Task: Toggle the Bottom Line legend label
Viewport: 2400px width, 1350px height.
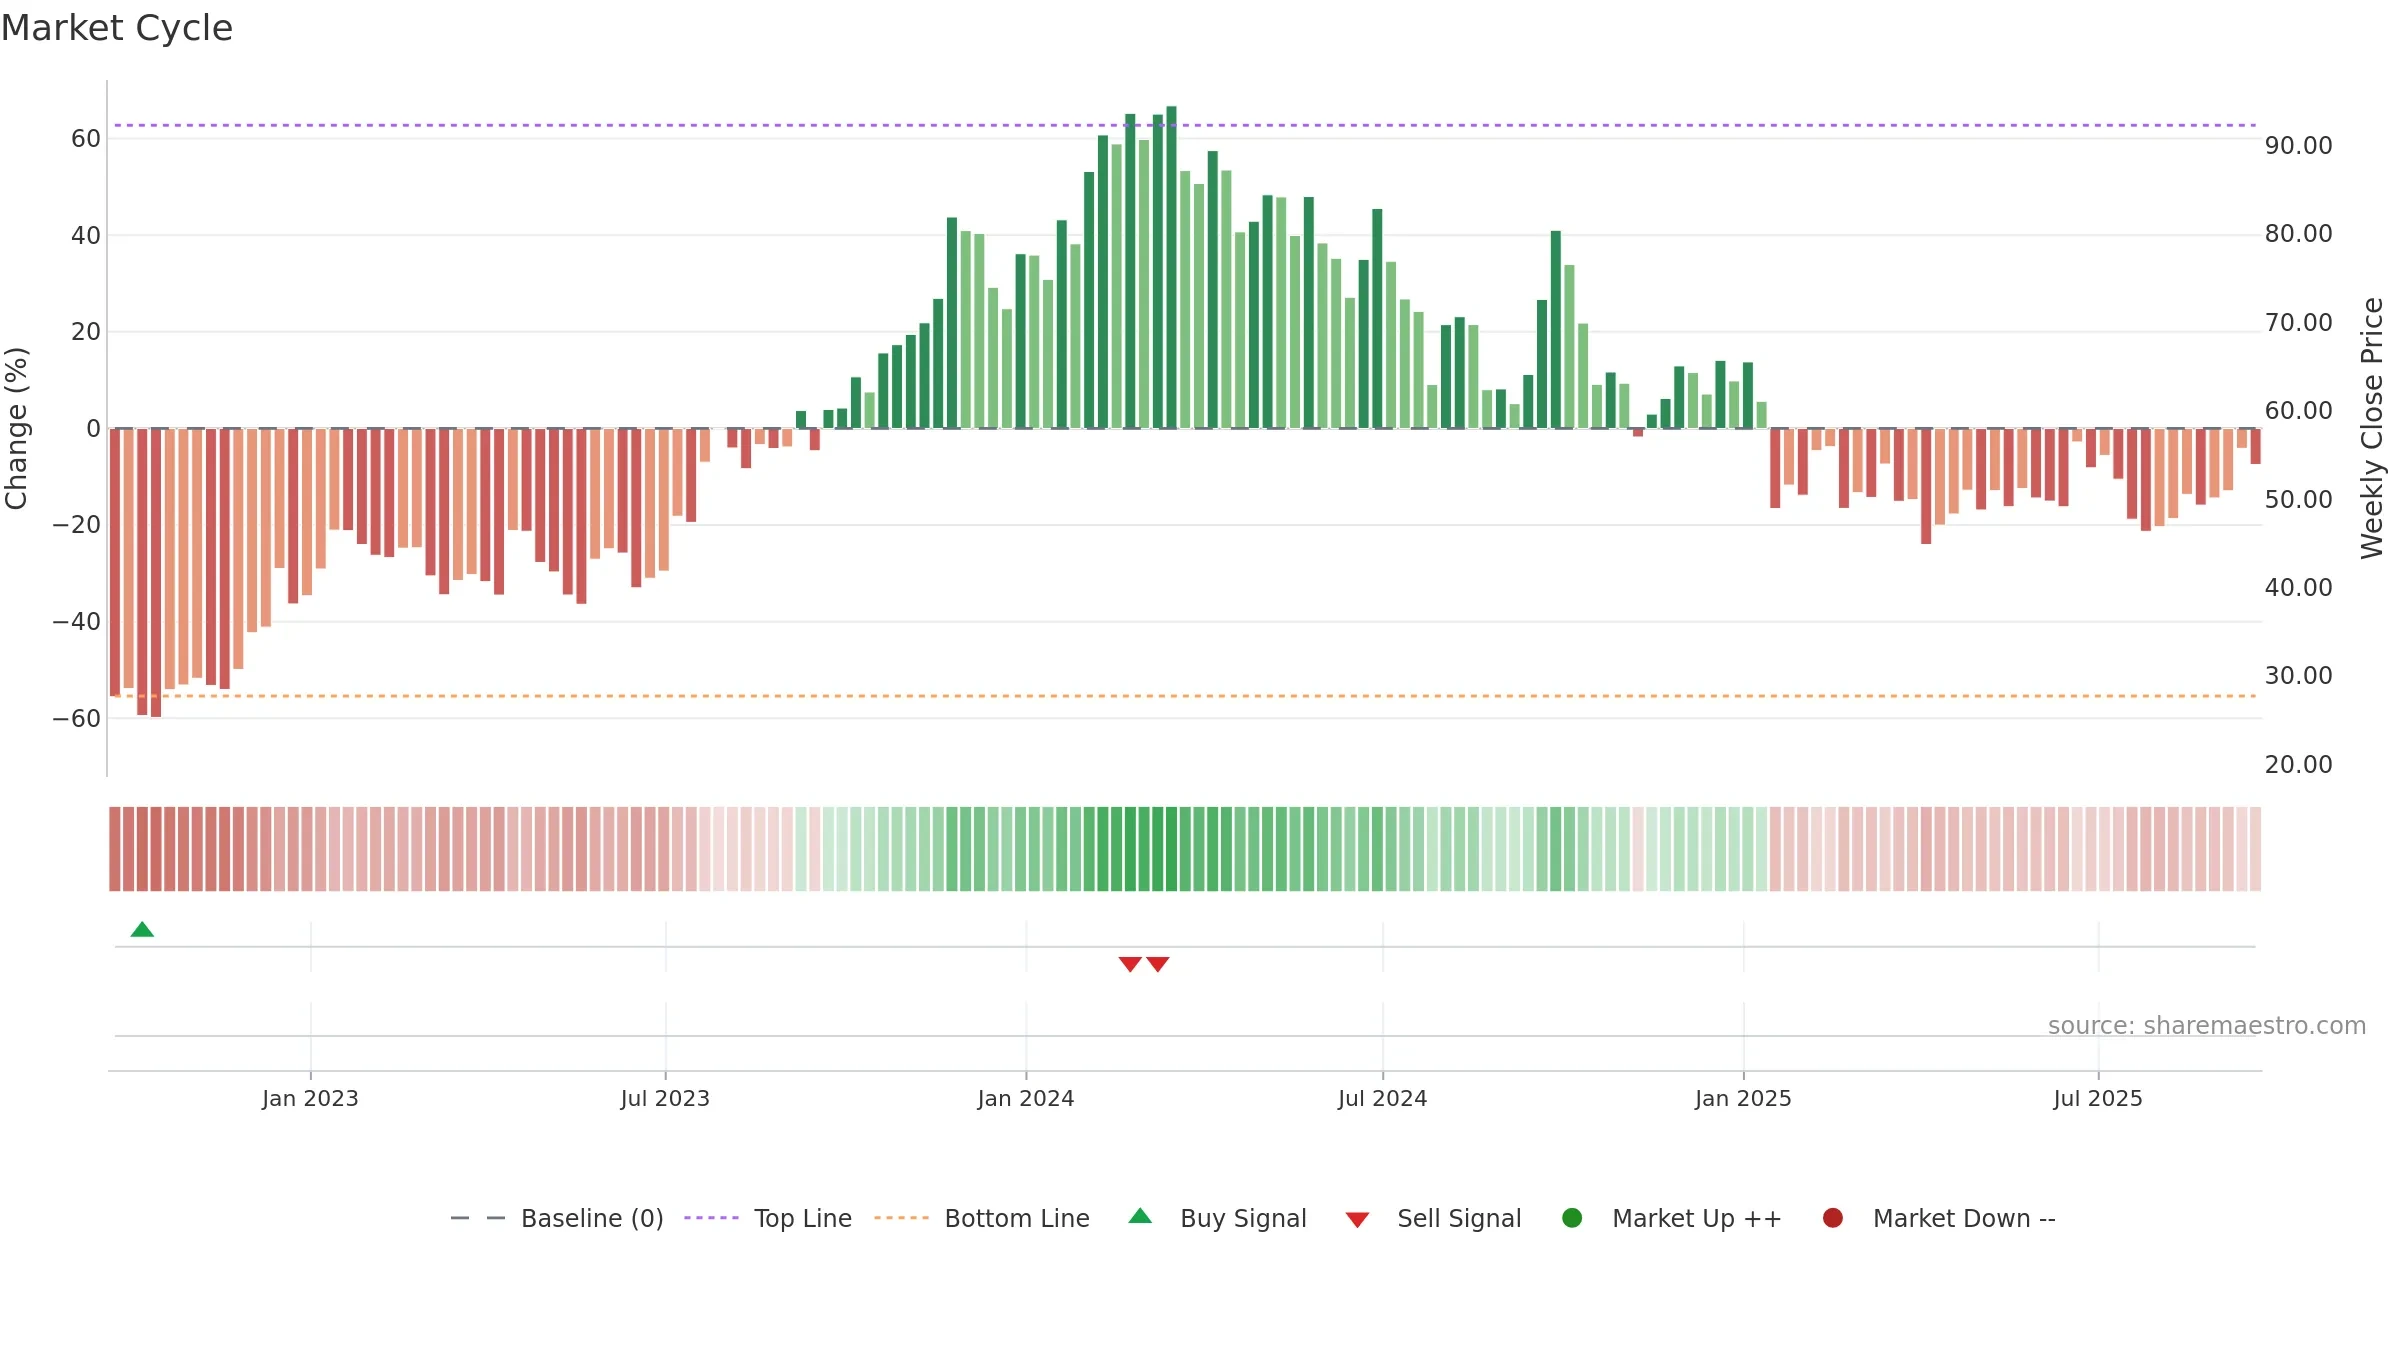Action: (x=1017, y=1218)
